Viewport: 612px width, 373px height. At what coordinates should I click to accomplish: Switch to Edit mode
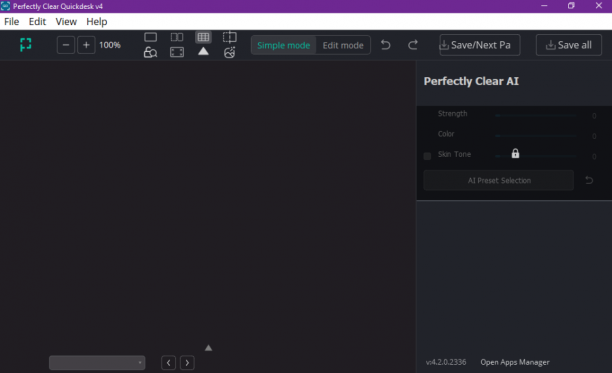343,45
